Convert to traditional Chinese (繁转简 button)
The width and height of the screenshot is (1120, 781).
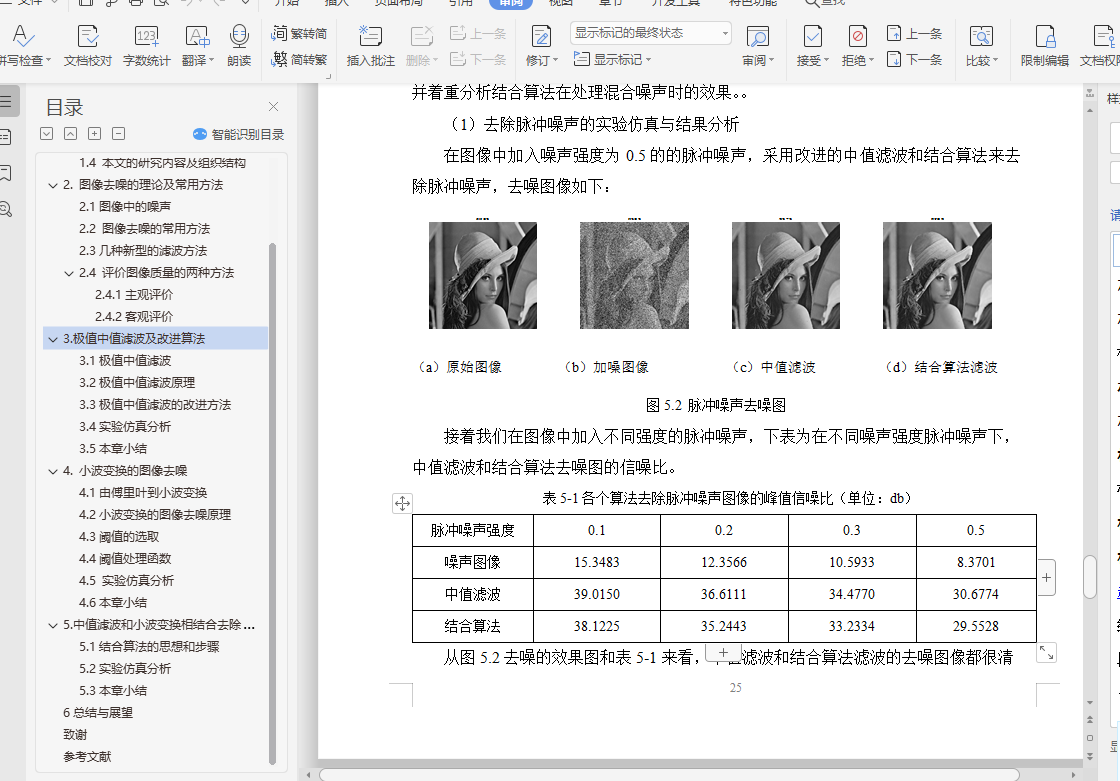(299, 33)
